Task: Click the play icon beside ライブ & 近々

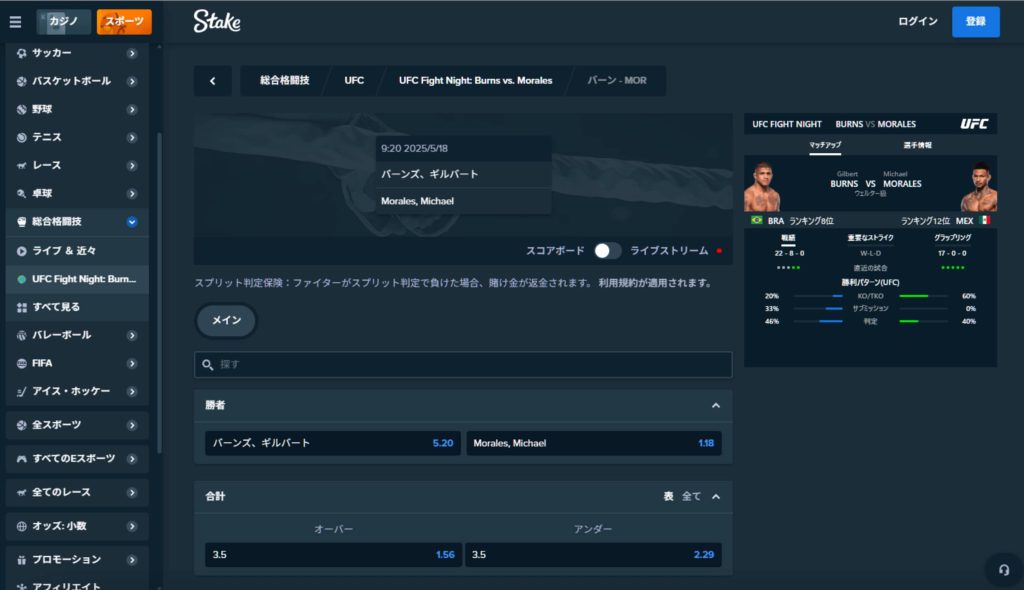Action: [x=22, y=251]
